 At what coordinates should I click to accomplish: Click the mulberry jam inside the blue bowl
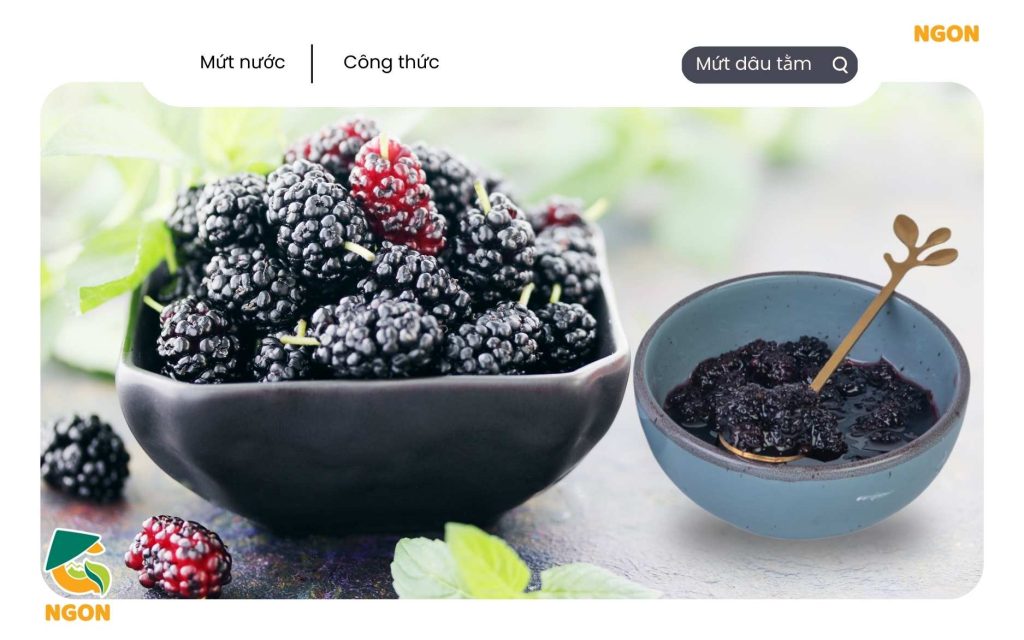click(800, 398)
